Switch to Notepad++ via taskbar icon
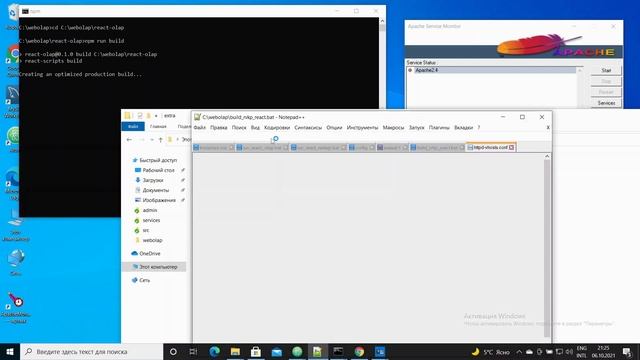Image resolution: width=640 pixels, height=360 pixels. click(x=318, y=351)
